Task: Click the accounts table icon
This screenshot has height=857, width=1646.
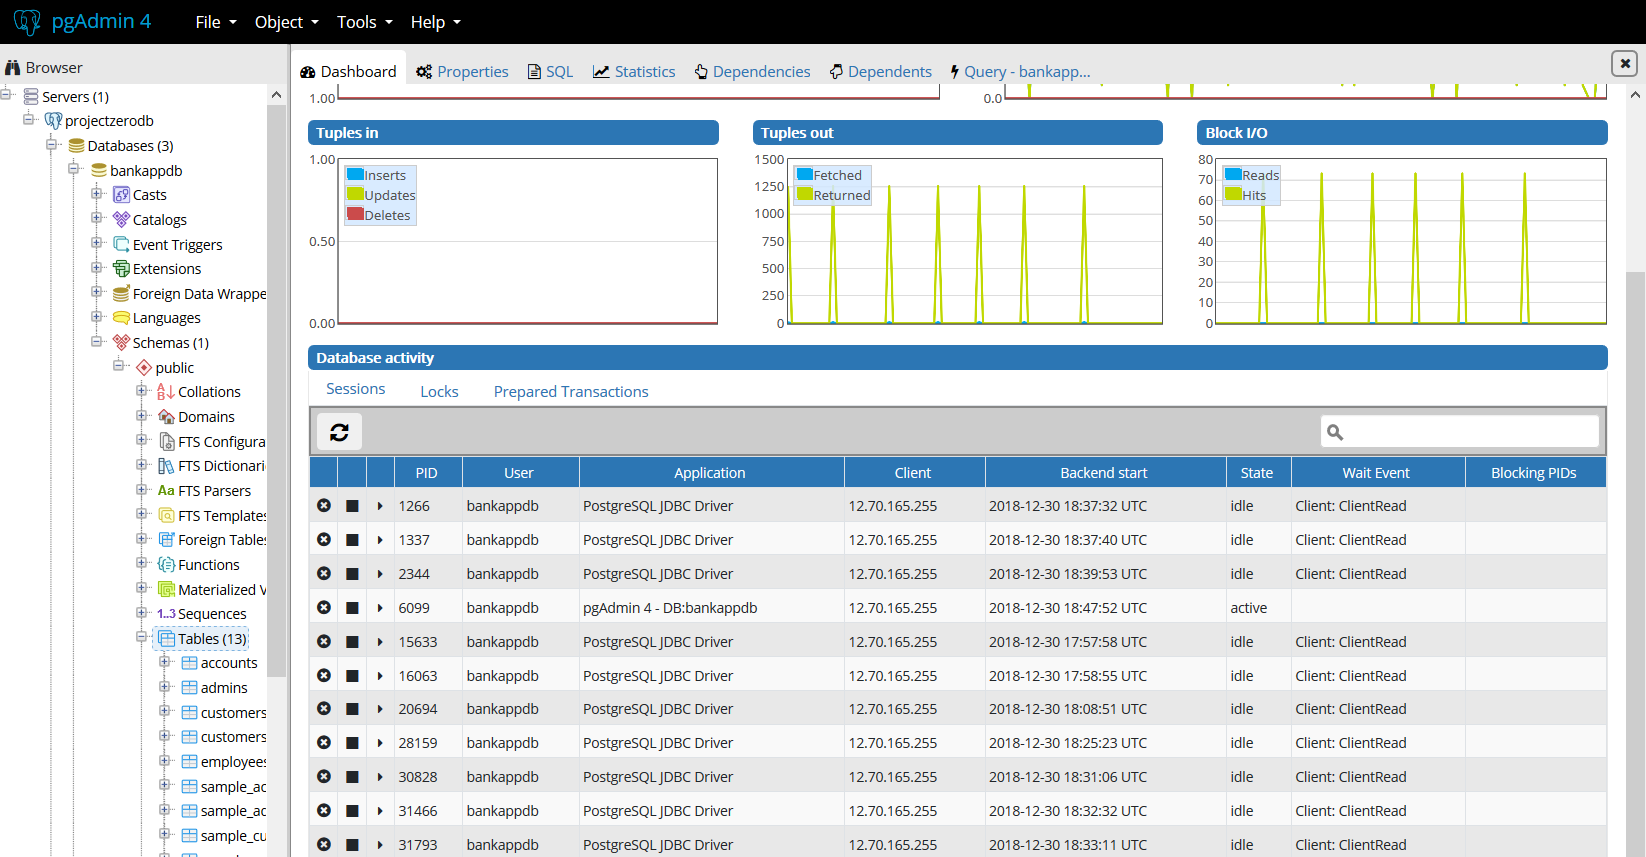Action: pos(189,663)
